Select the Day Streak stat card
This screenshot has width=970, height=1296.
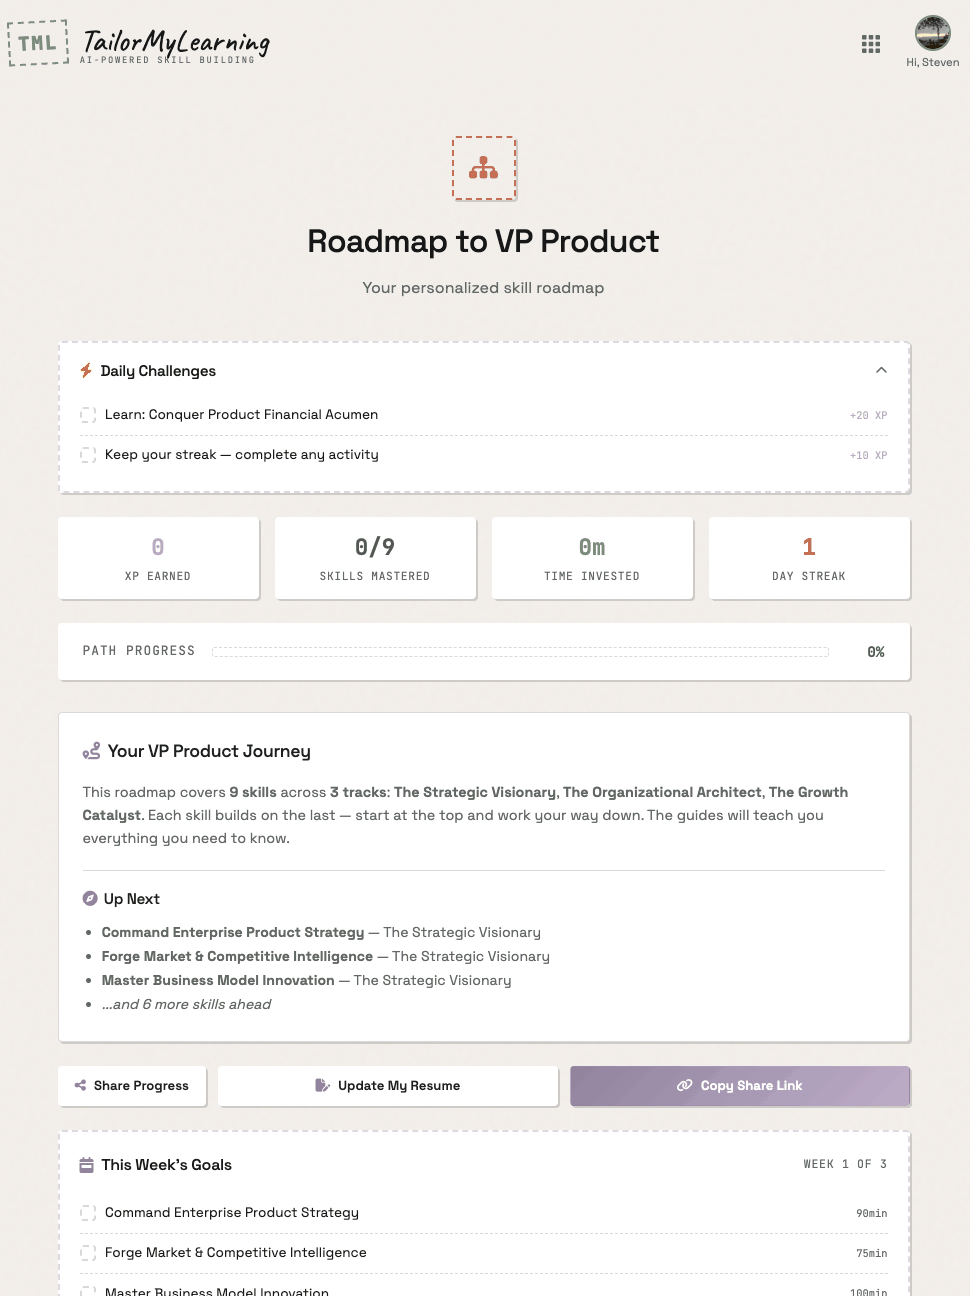808,557
